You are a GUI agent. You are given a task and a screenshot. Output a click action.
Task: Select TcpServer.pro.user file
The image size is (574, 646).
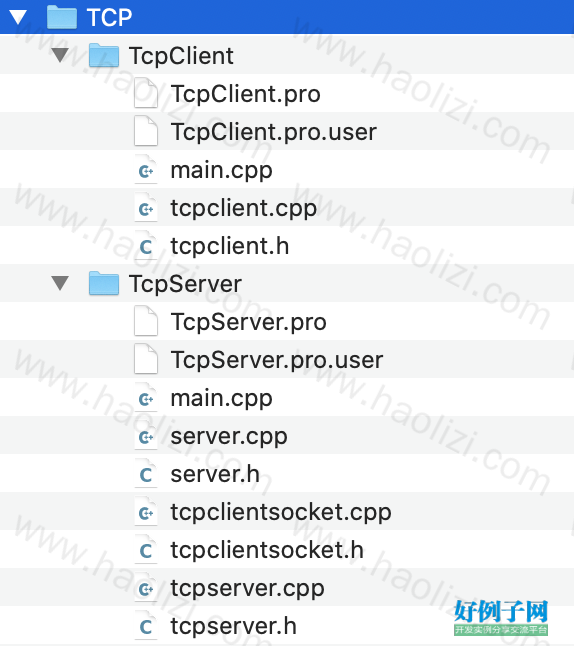(287, 360)
